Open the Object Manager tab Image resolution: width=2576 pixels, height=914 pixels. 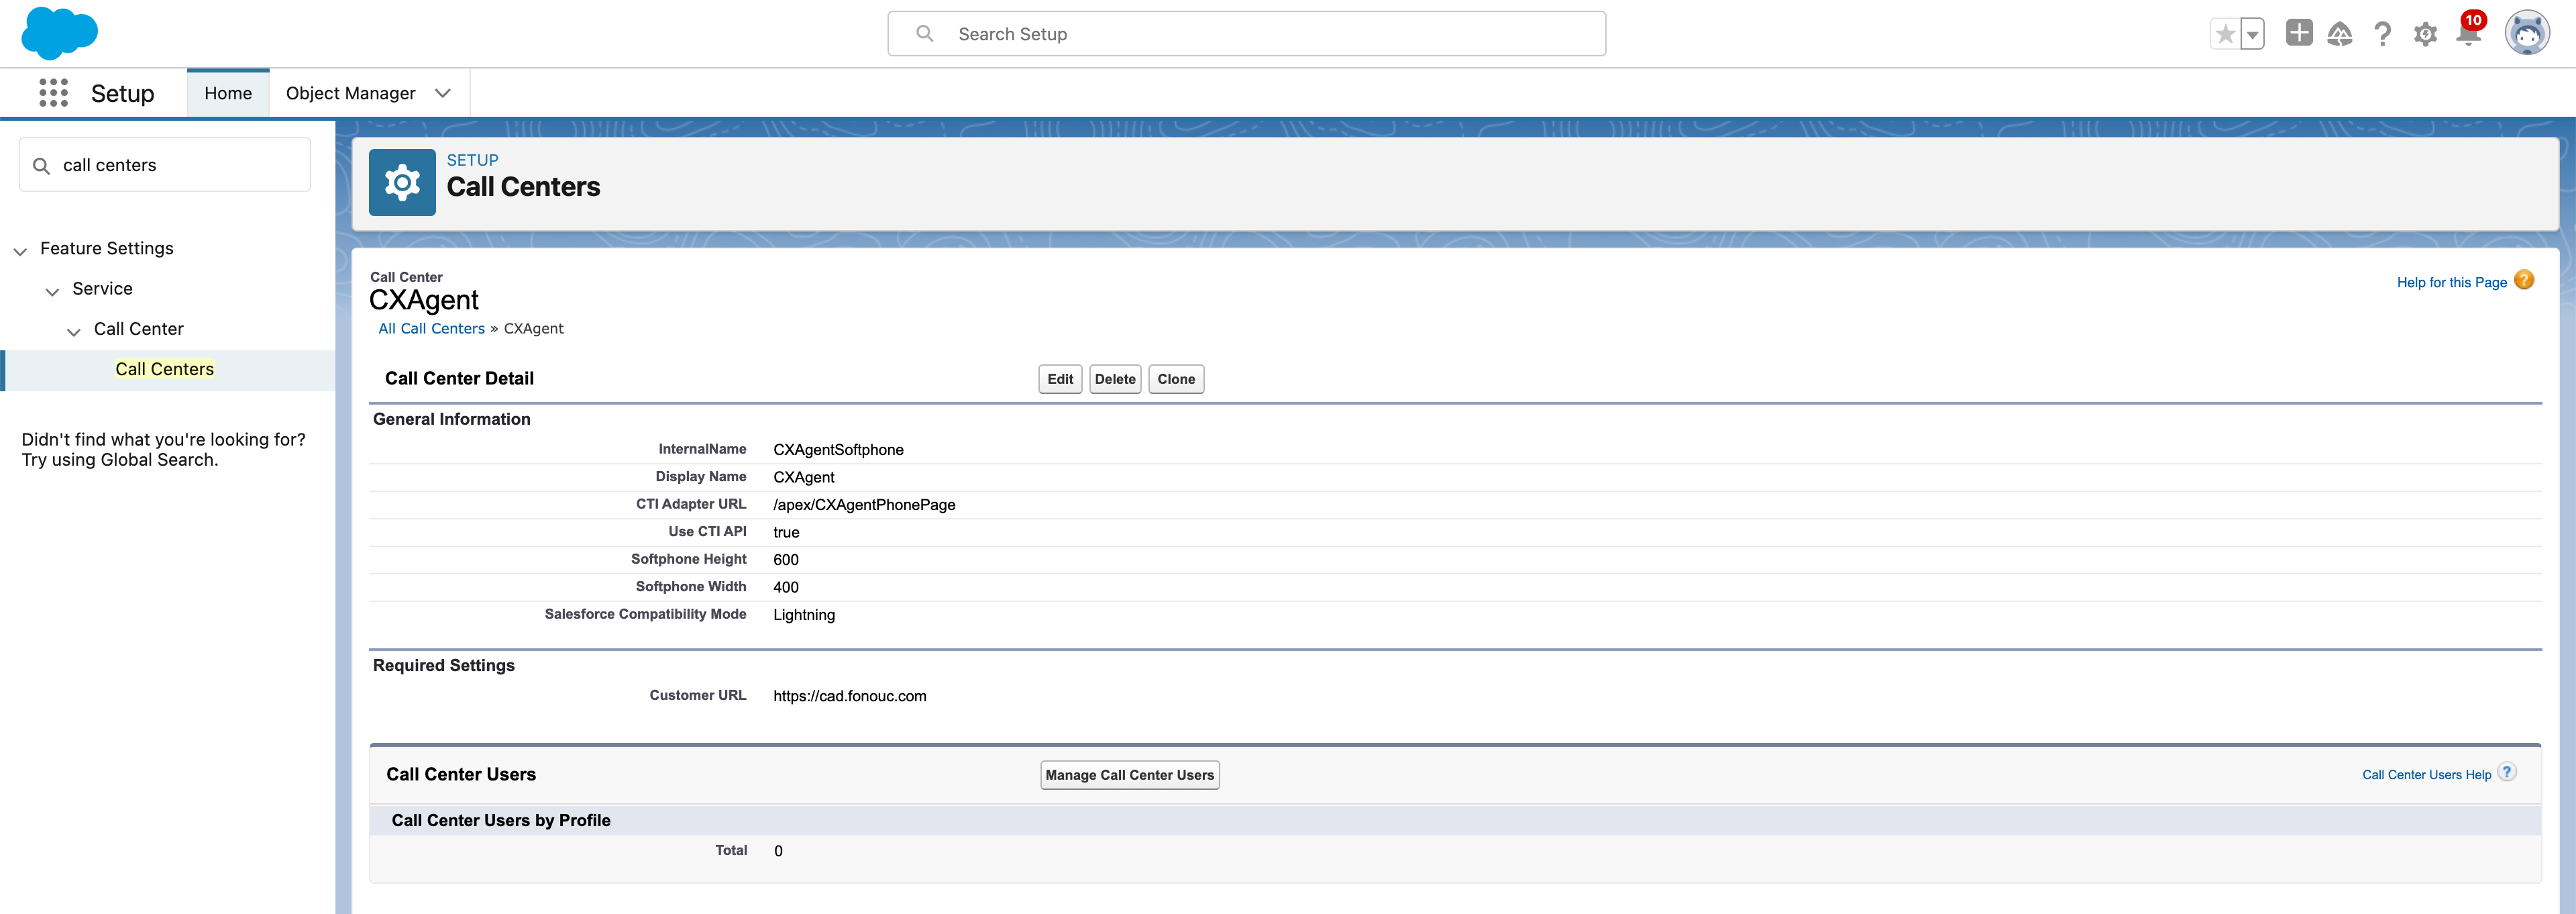pyautogui.click(x=350, y=93)
